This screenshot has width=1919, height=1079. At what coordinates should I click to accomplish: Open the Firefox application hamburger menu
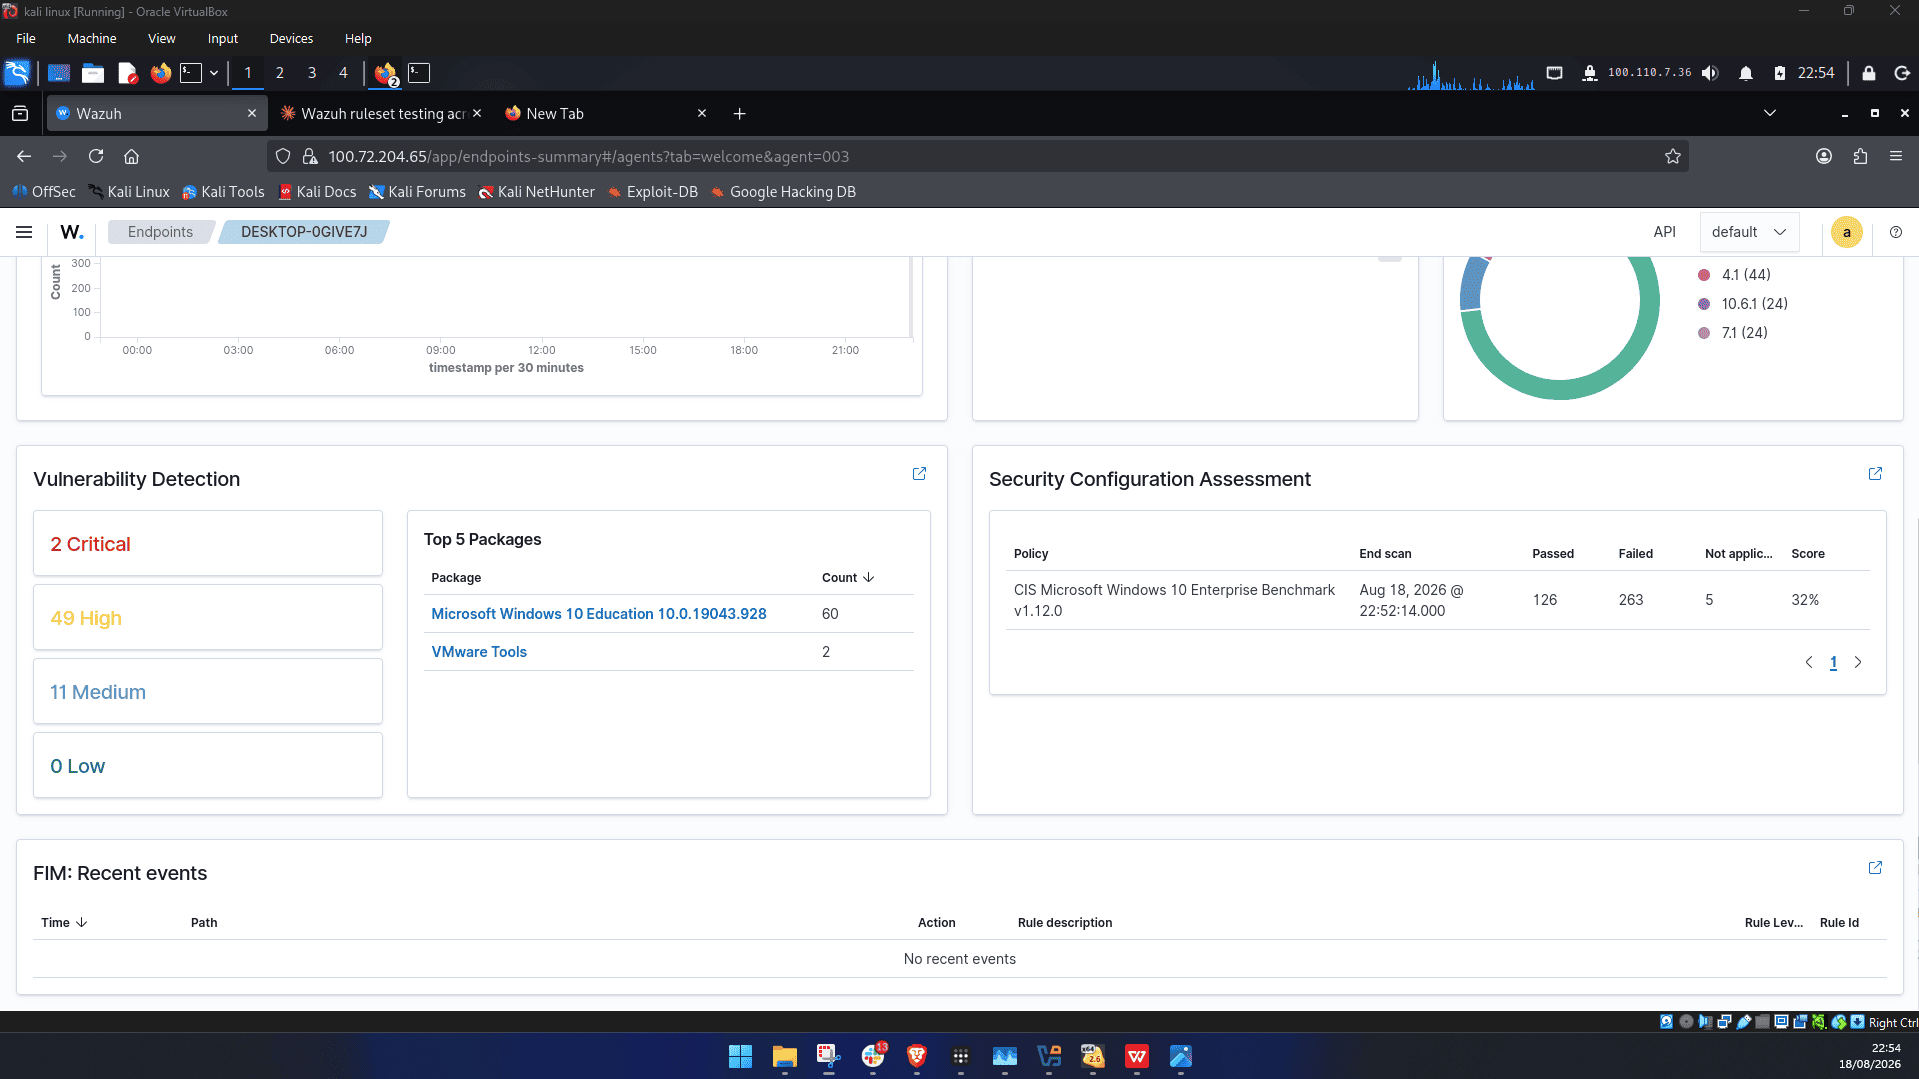1896,156
